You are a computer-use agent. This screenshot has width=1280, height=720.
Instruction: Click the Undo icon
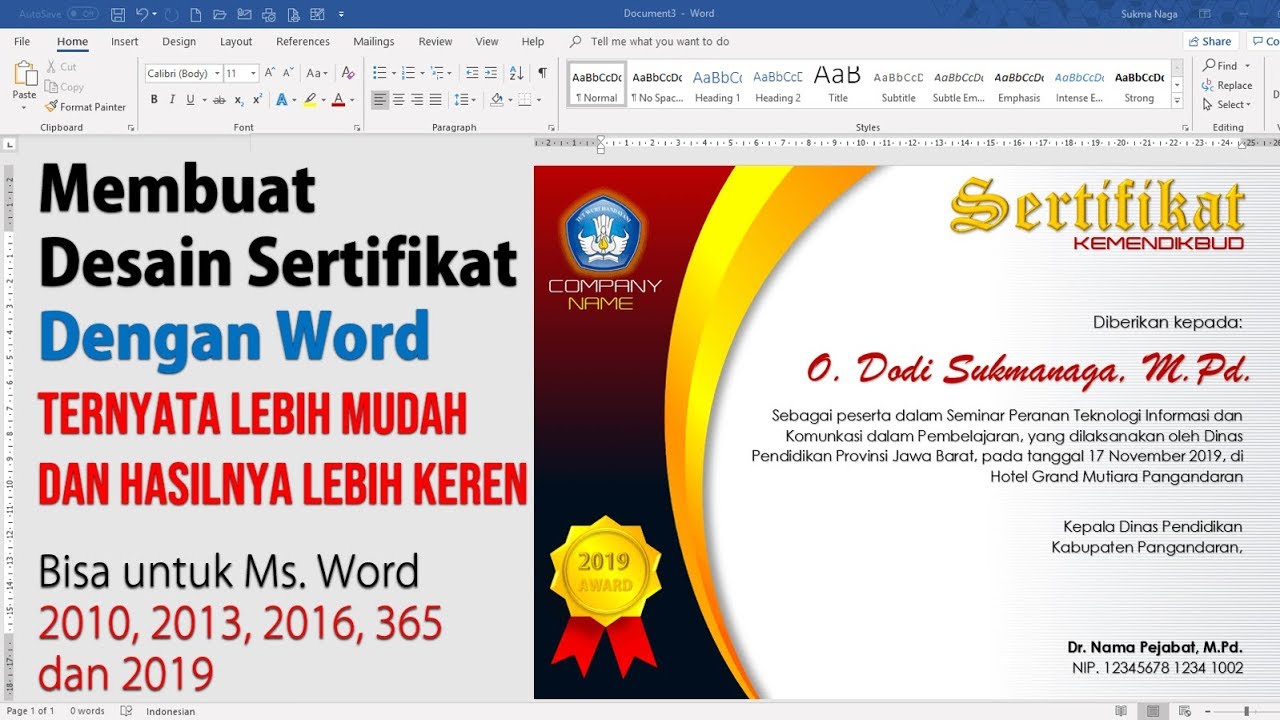pyautogui.click(x=142, y=15)
